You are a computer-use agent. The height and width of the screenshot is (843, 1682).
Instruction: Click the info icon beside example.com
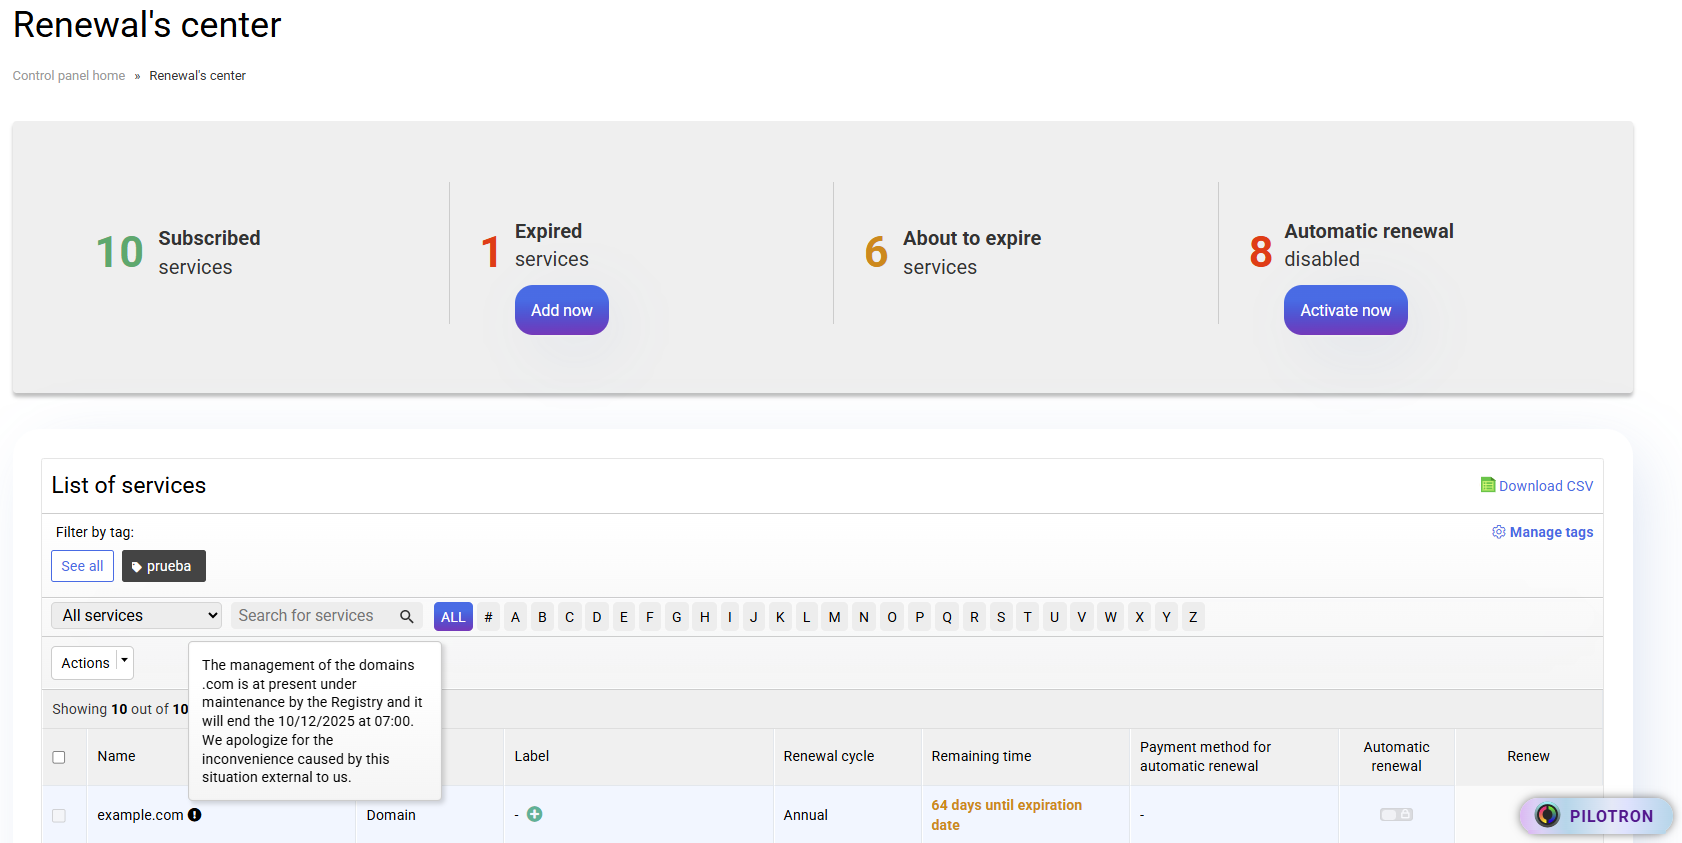click(x=195, y=815)
